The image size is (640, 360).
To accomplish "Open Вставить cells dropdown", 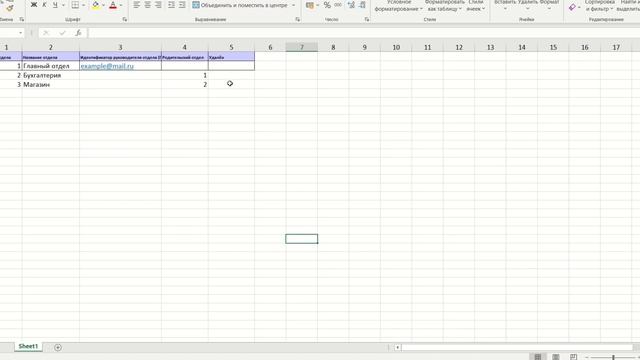I will (505, 5).
